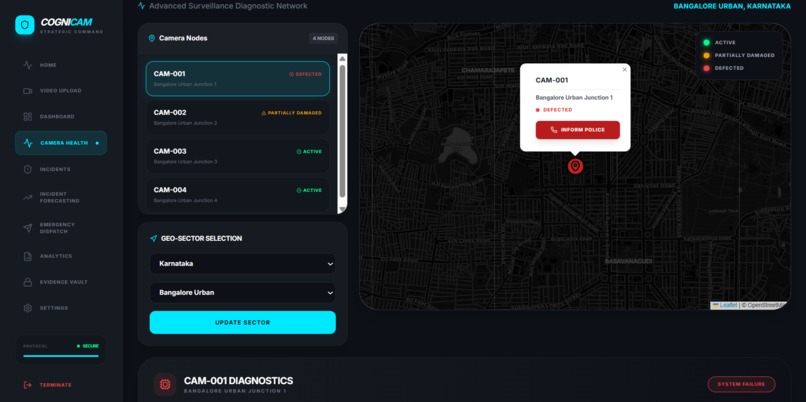Click the Camera Nodes location pin icon

coord(152,38)
